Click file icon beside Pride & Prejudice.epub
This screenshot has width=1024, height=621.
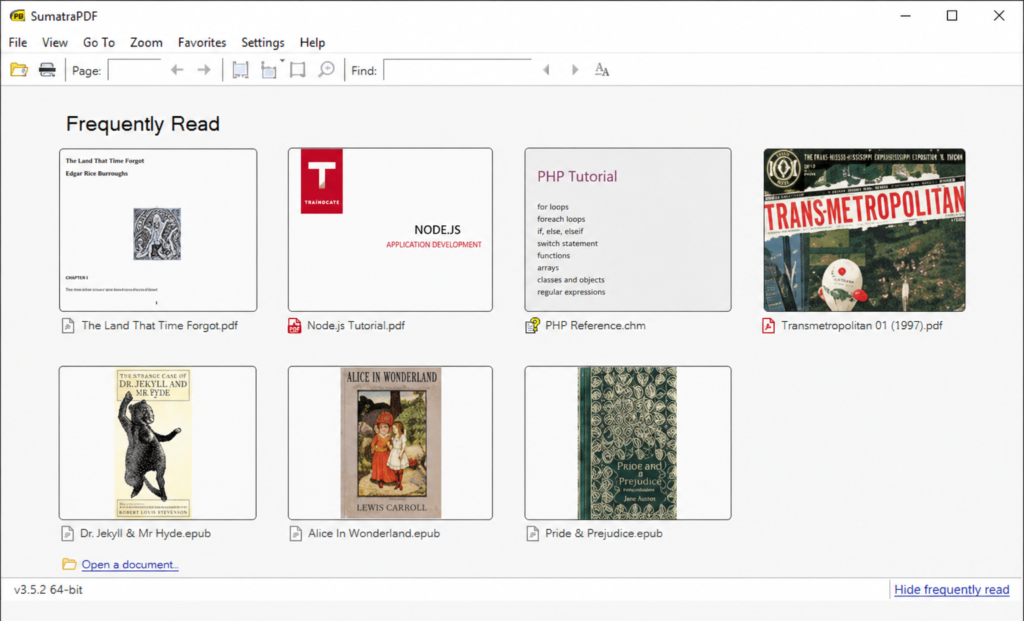(532, 533)
